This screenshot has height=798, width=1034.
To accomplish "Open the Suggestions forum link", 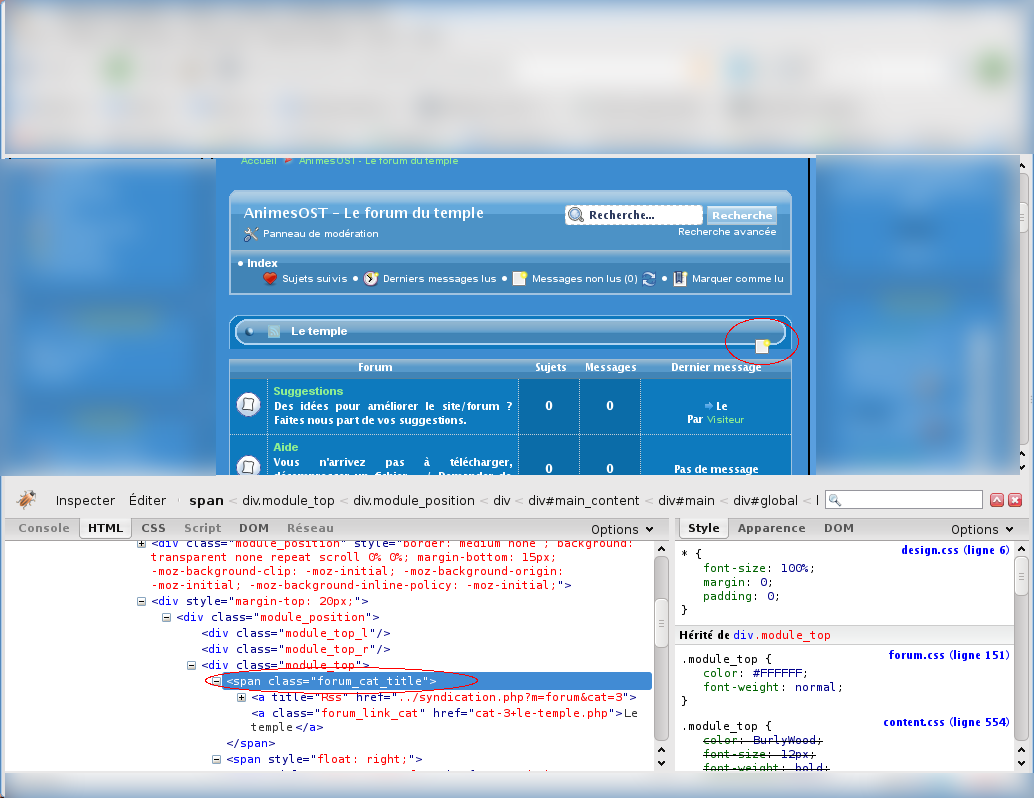I will tap(308, 391).
